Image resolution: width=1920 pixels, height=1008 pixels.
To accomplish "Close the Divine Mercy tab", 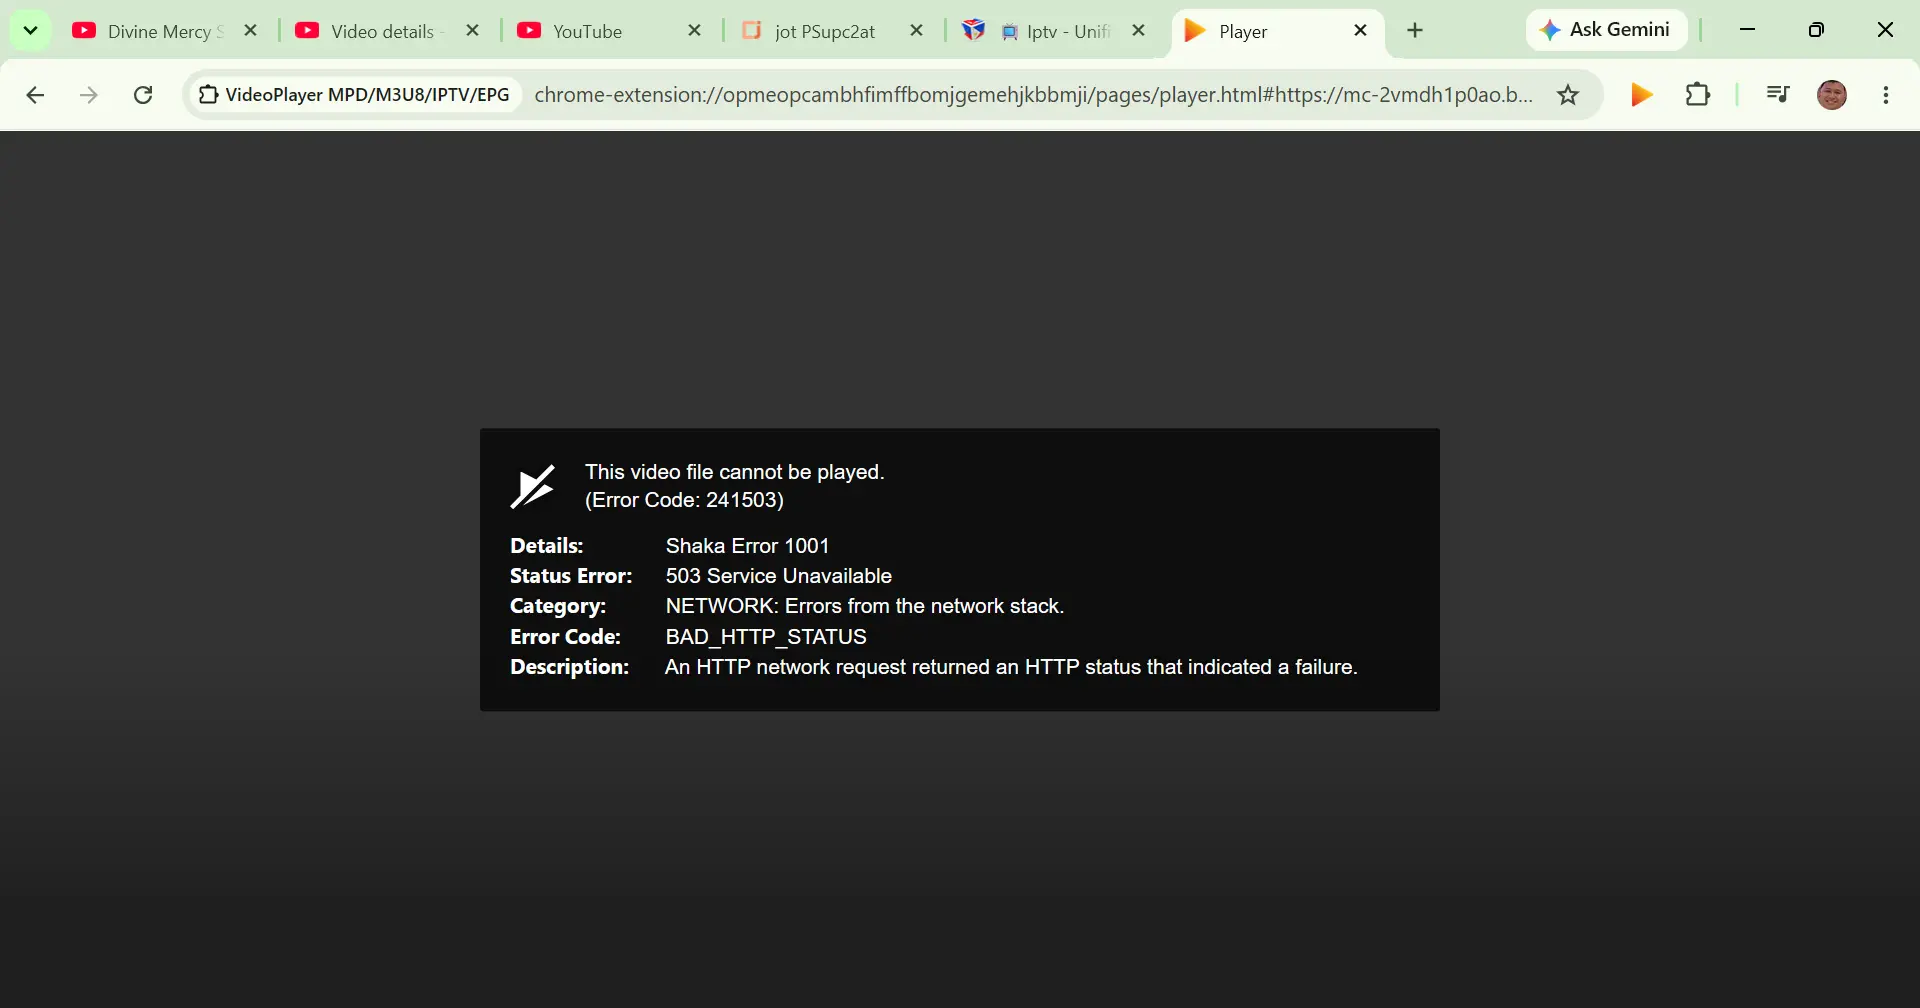I will pos(251,31).
